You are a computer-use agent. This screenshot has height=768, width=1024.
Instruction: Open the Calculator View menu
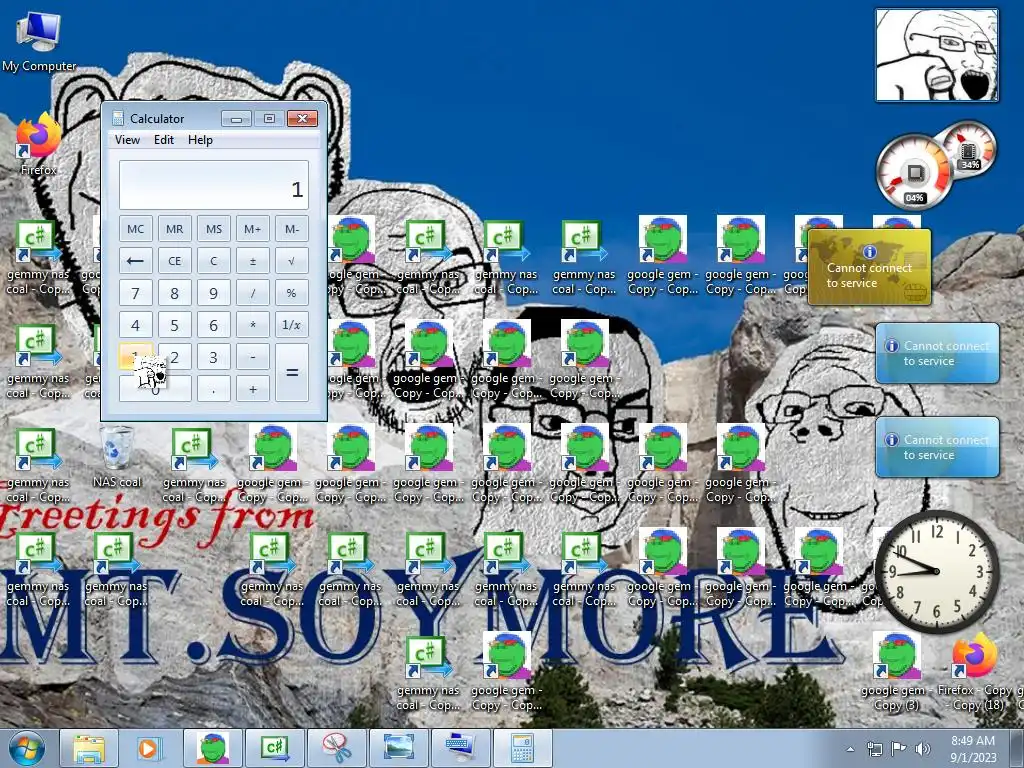point(127,140)
